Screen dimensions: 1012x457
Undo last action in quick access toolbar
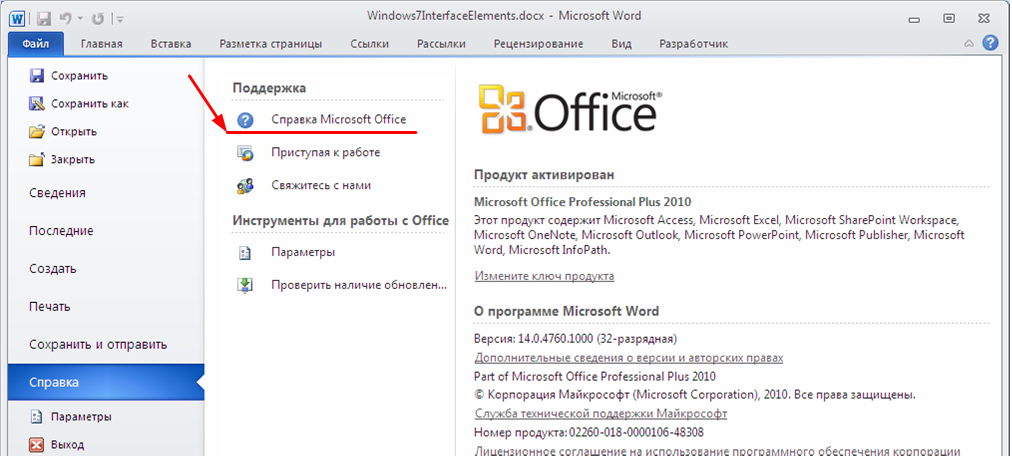(x=65, y=19)
